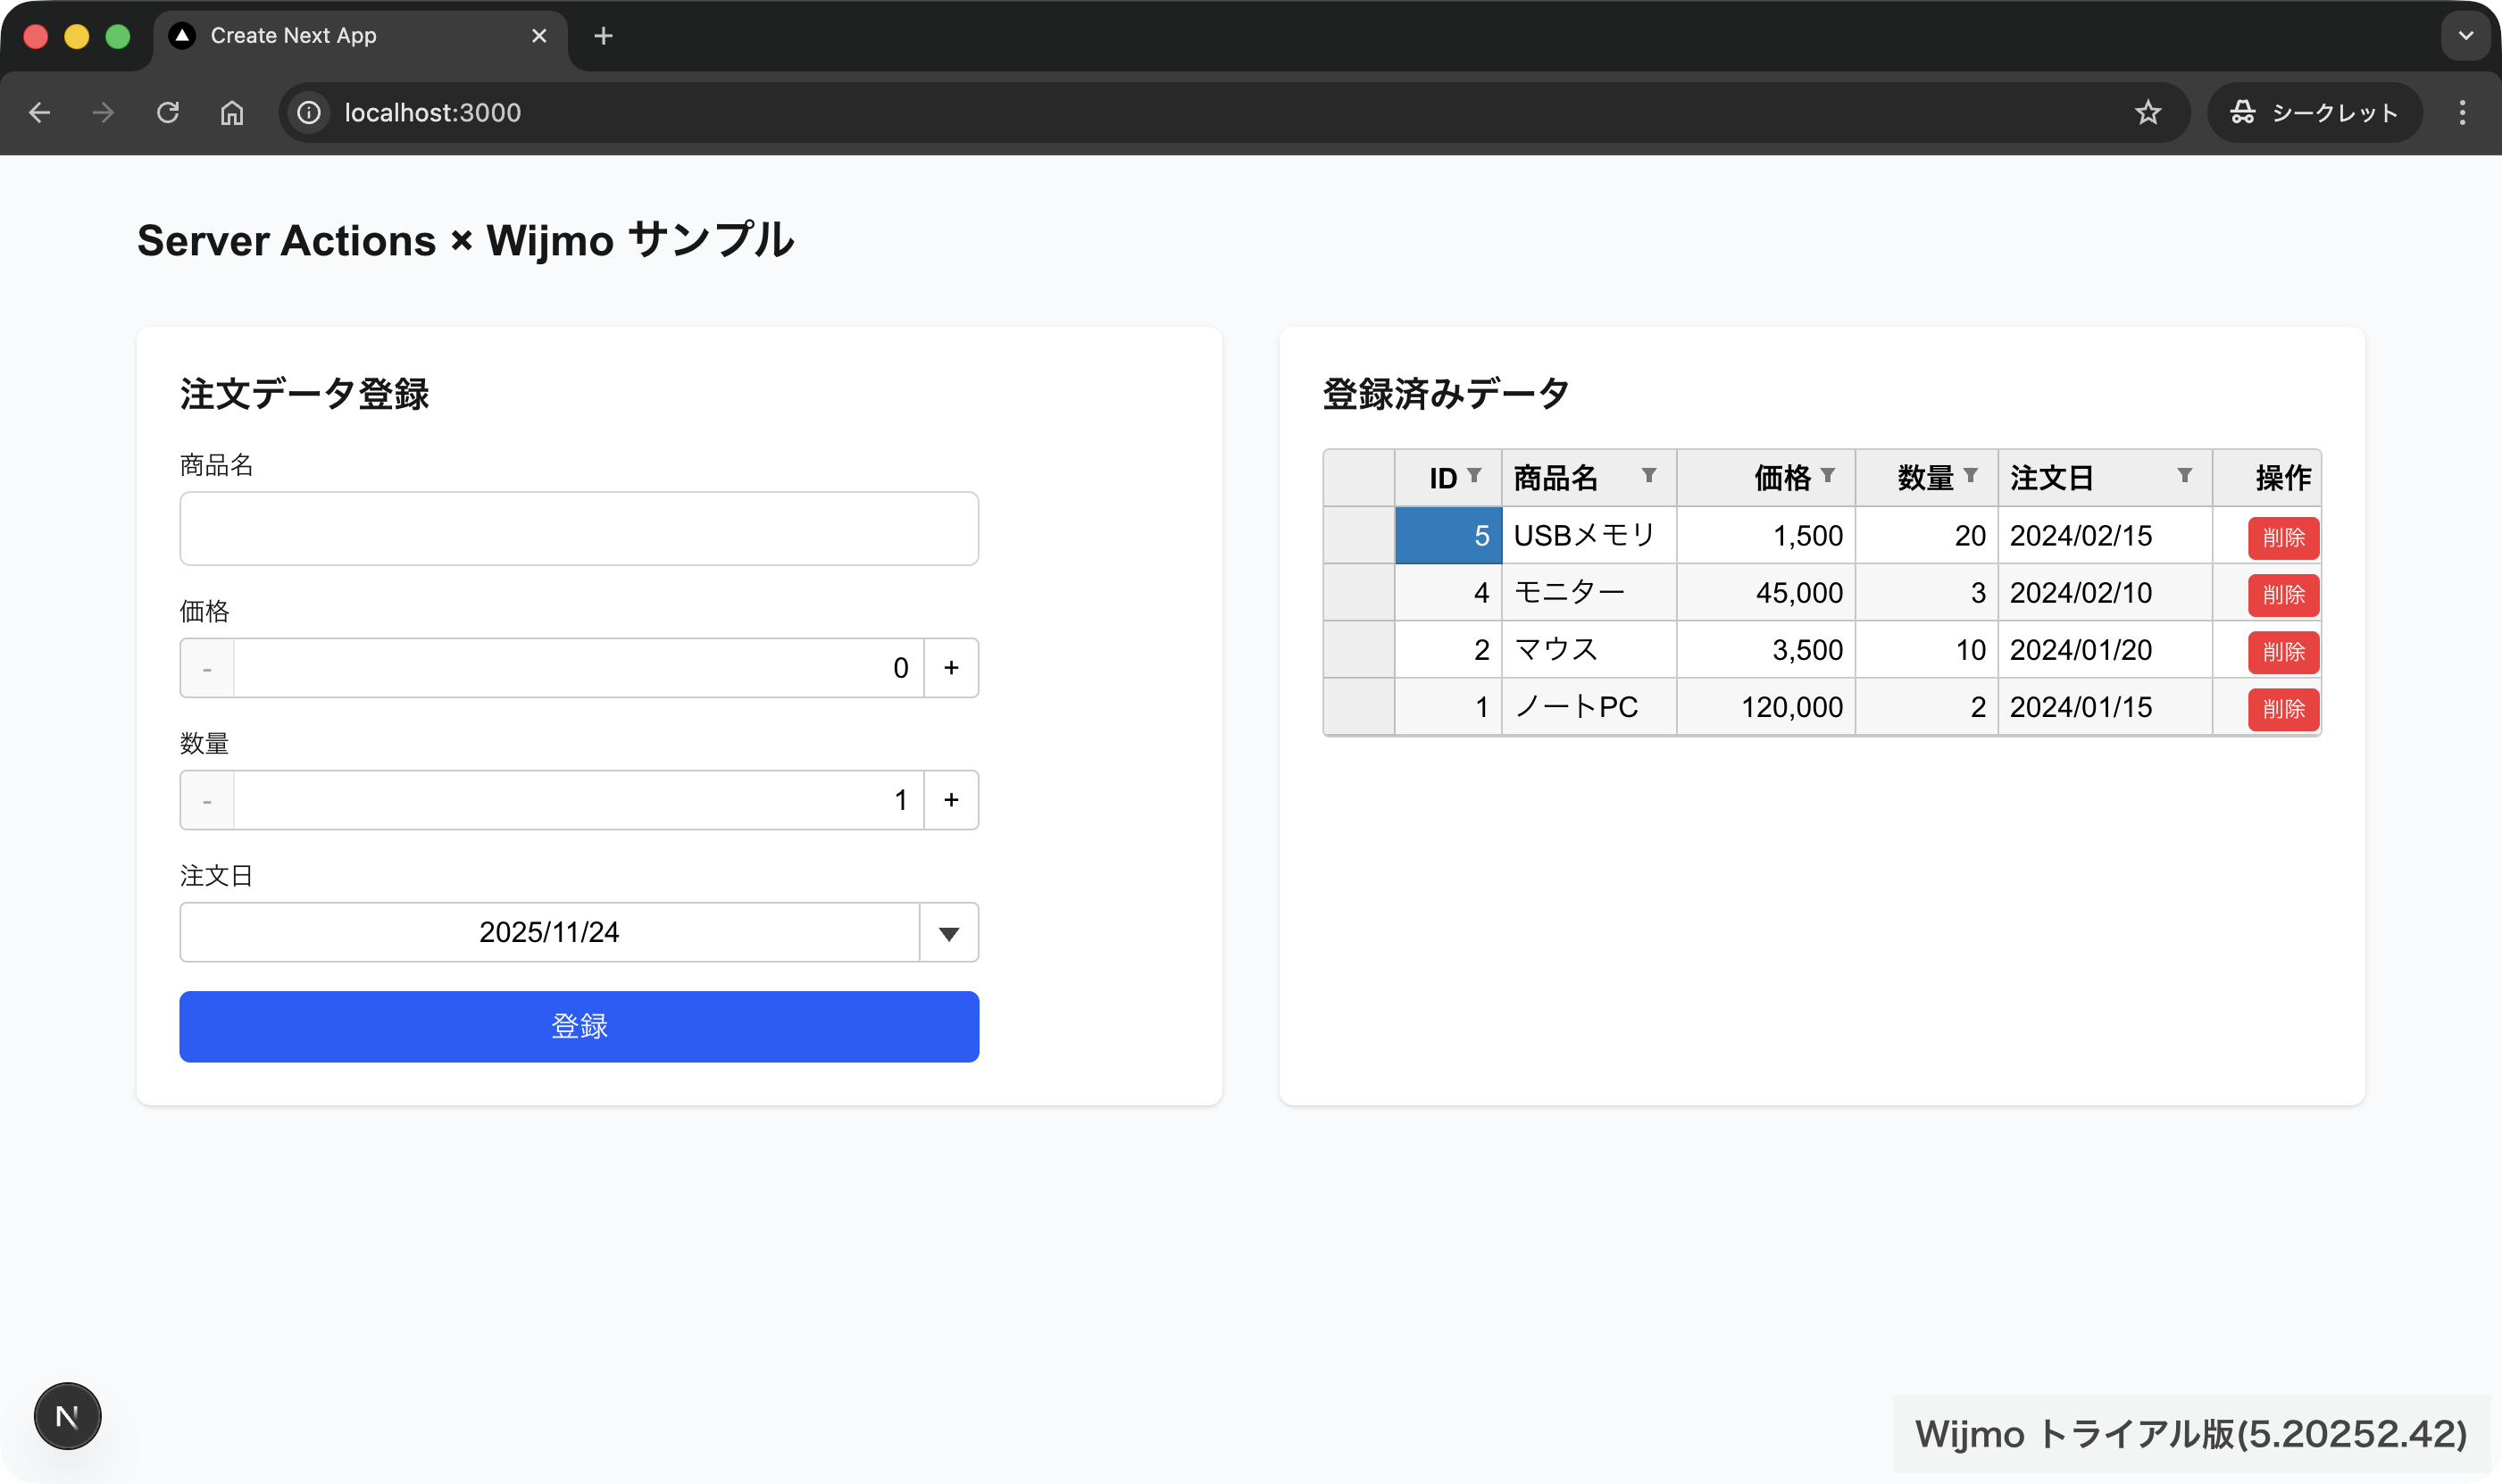Click the browser home icon

pyautogui.click(x=232, y=112)
